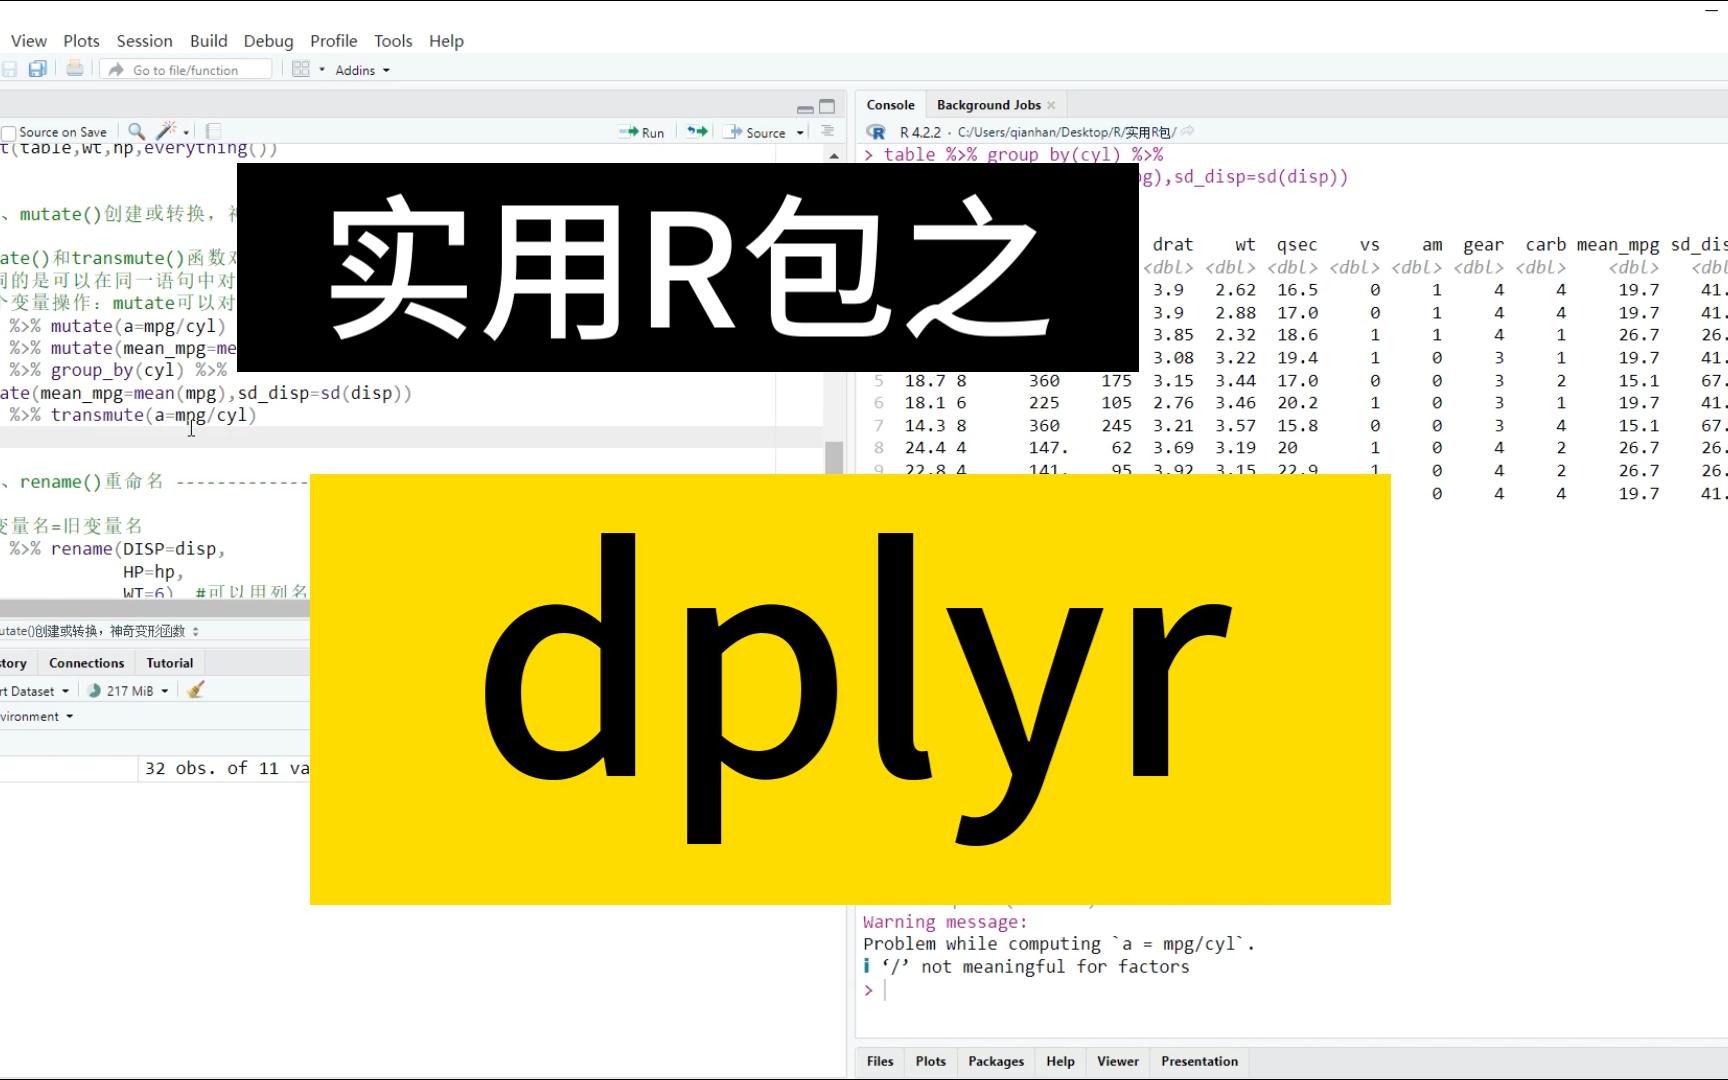
Task: Open the View menu
Action: tap(29, 41)
